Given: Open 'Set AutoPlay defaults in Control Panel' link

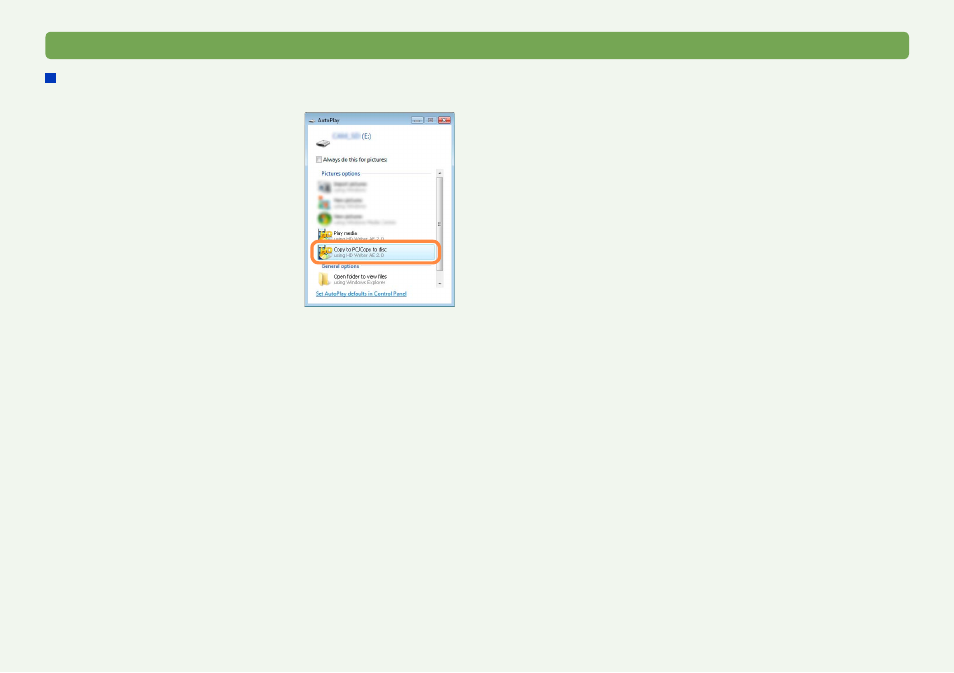Looking at the screenshot, I should tap(361, 294).
